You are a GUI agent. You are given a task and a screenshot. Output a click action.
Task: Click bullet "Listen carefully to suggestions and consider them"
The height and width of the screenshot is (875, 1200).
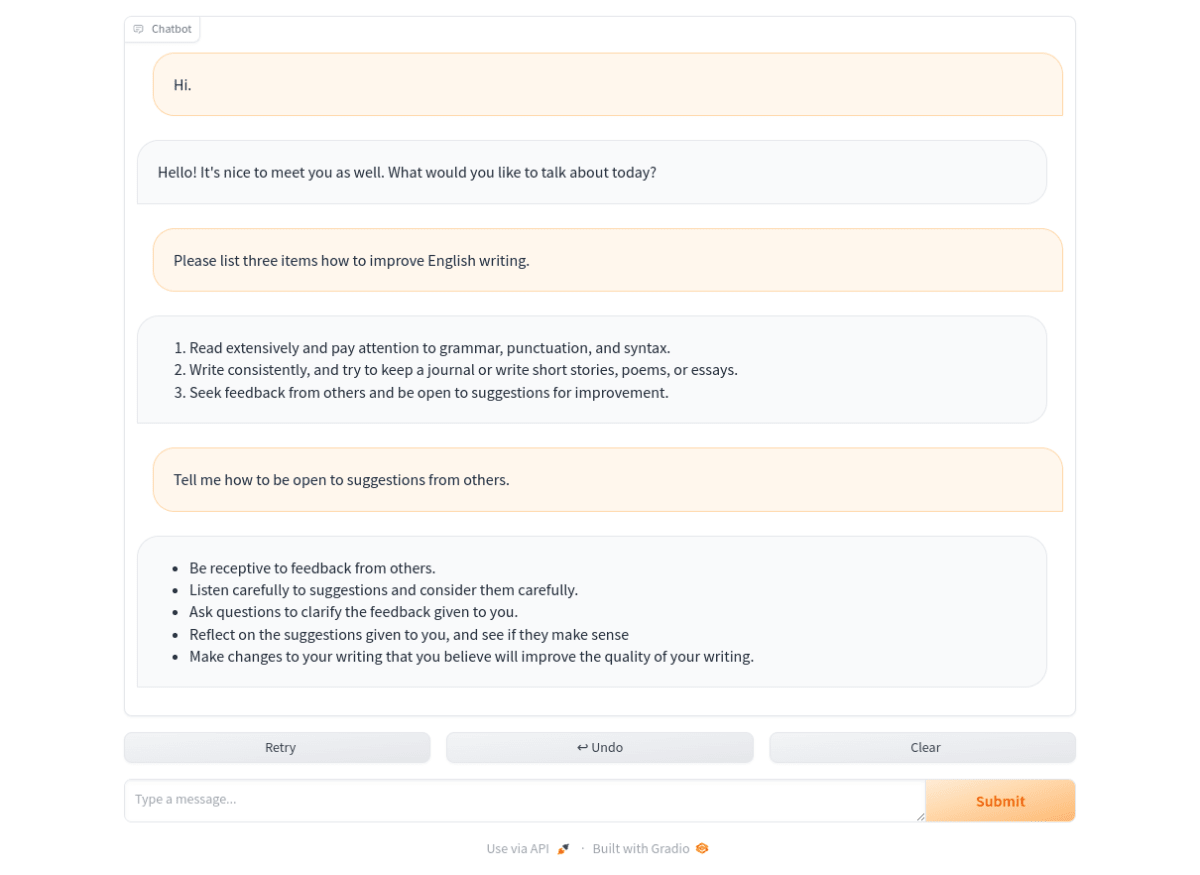(x=383, y=590)
